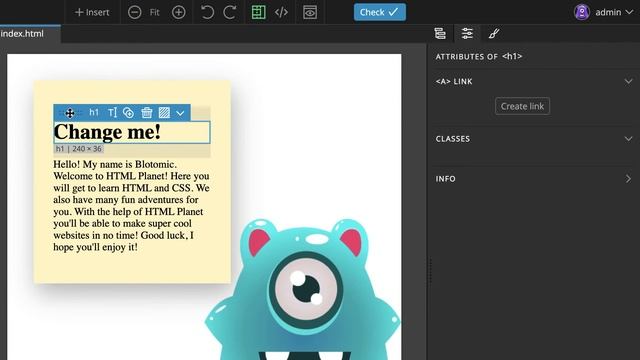The width and height of the screenshot is (640, 360).
Task: Click the Blotomic intro paragraph
Action: 131,206
